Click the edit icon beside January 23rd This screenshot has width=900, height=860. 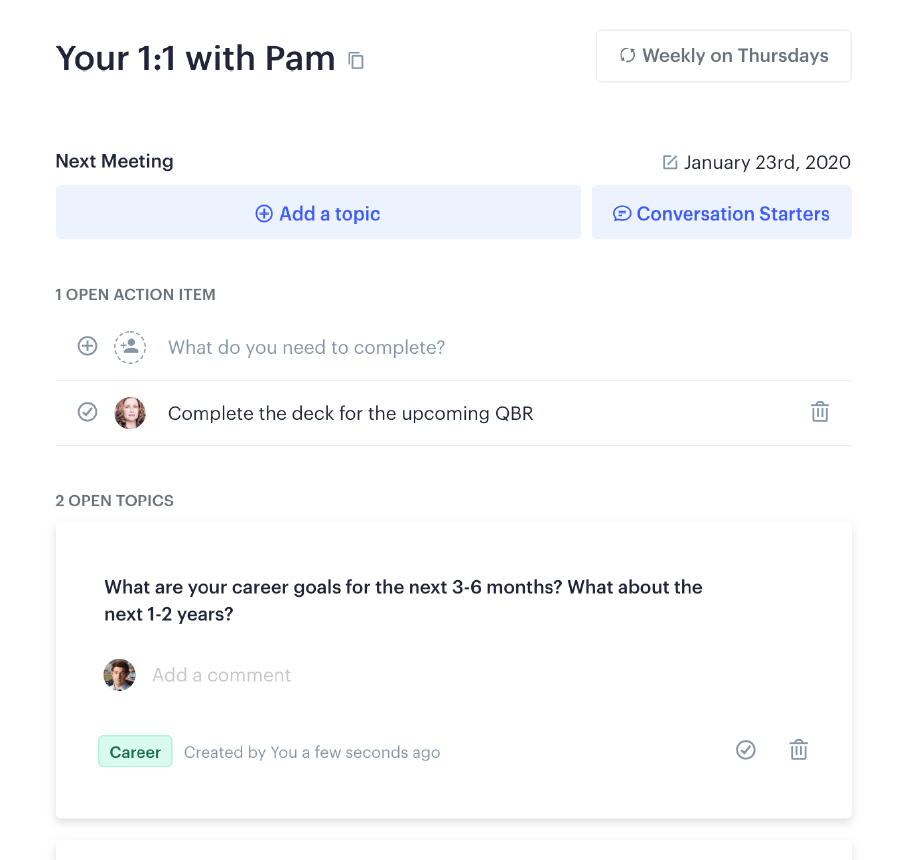[x=670, y=162]
